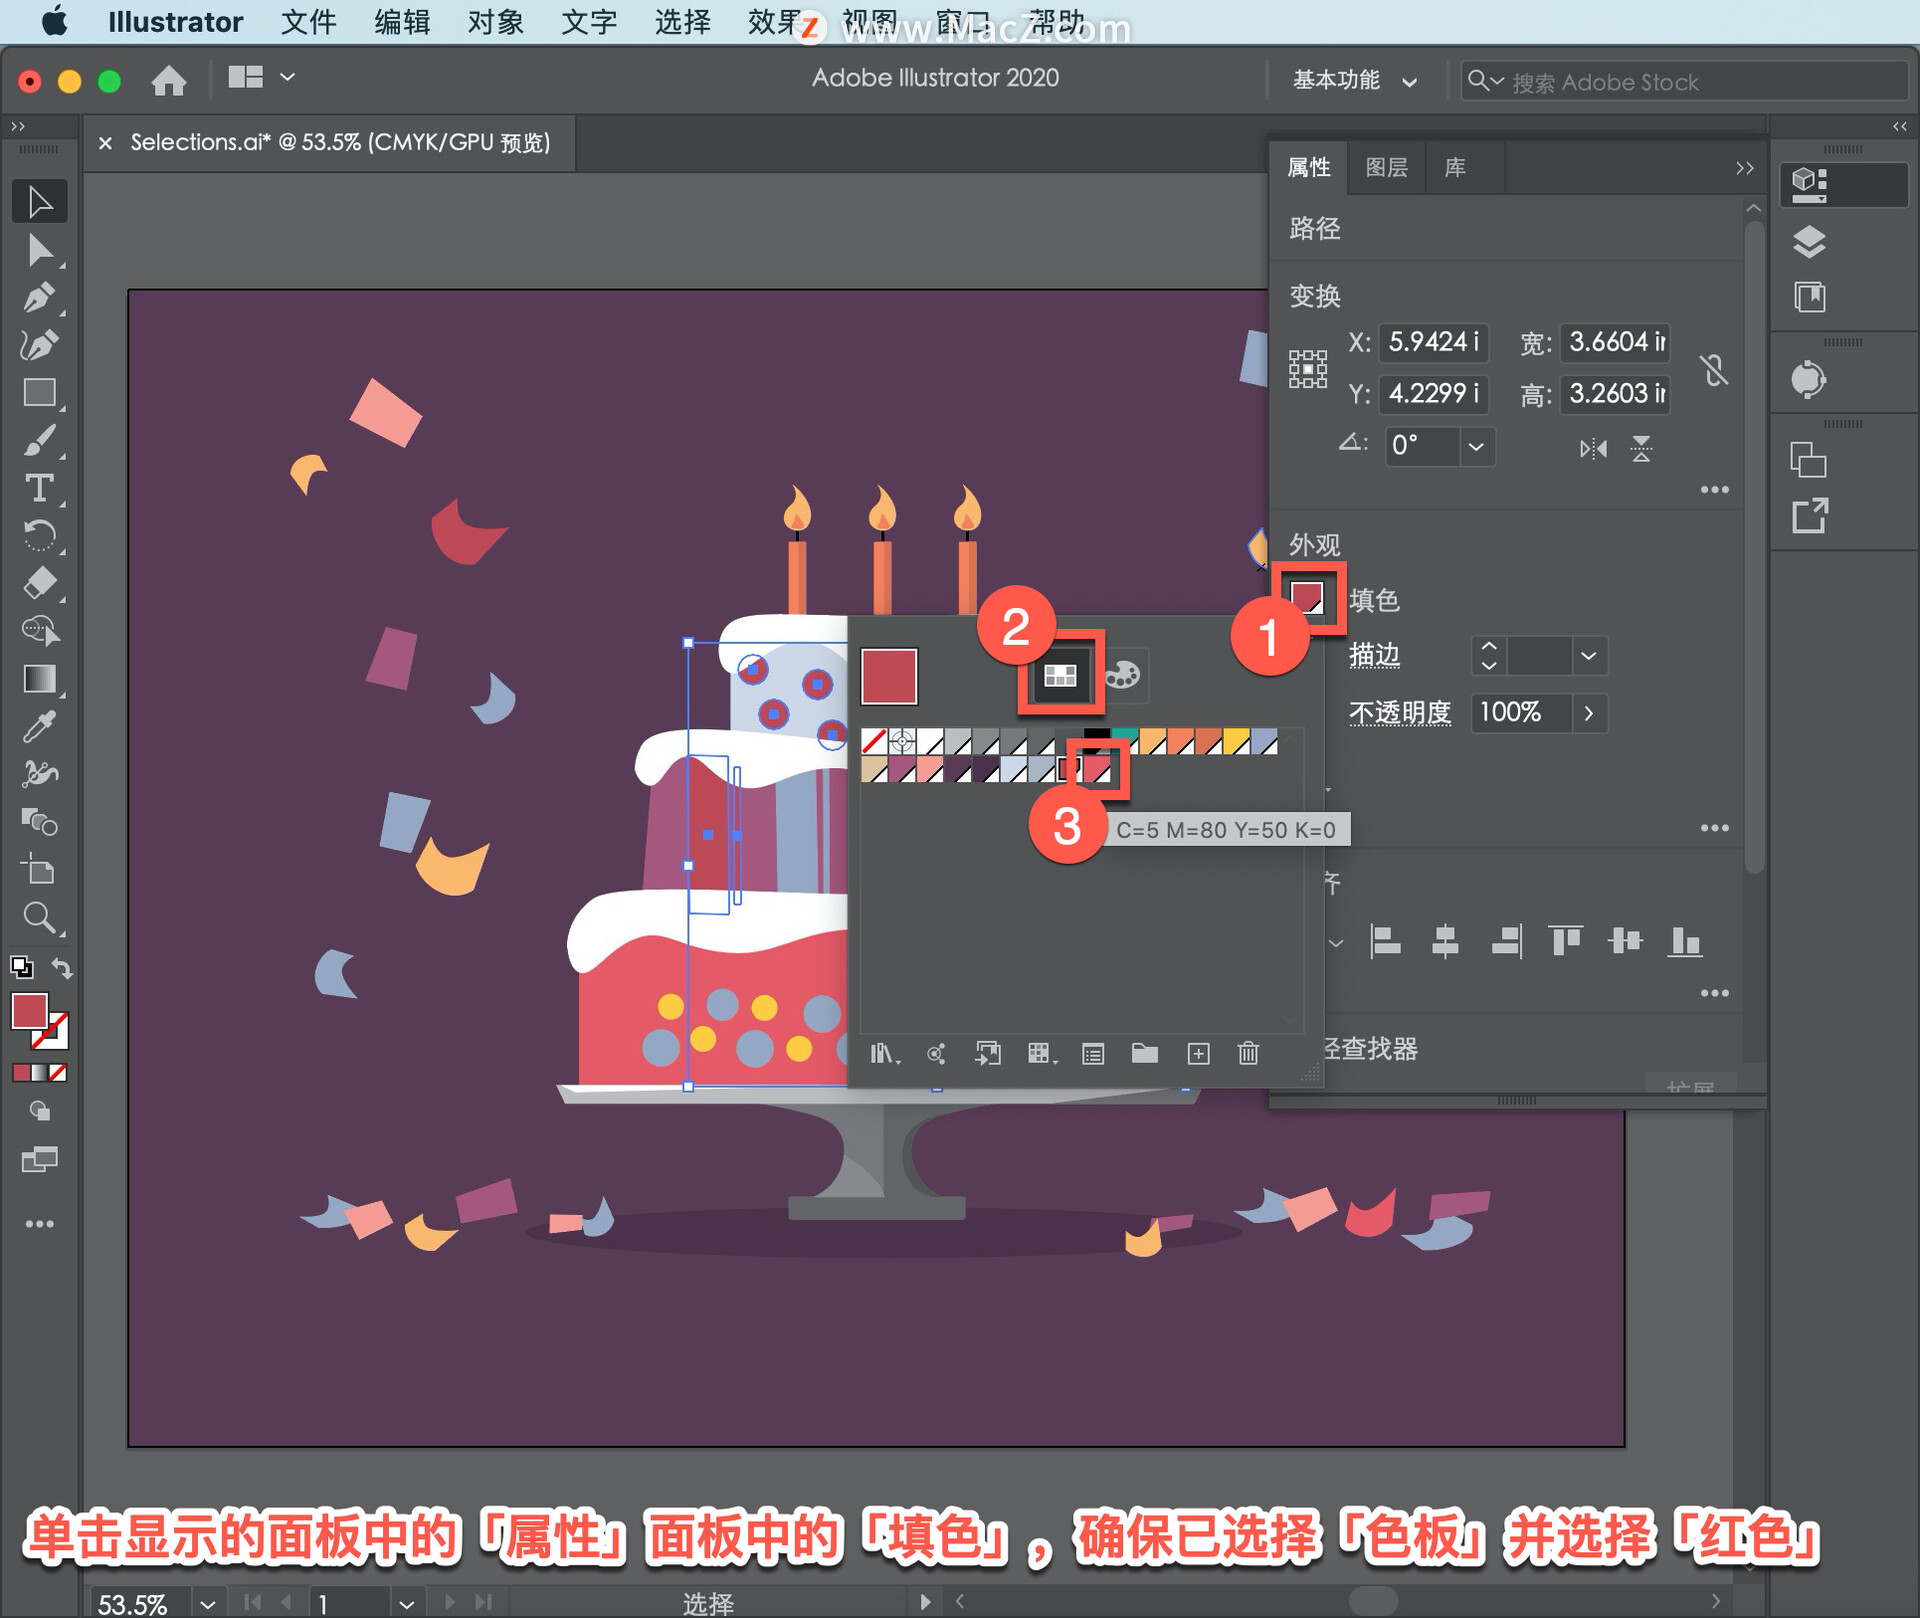The height and width of the screenshot is (1618, 1920).
Task: Open the 编辑 menu
Action: [401, 22]
